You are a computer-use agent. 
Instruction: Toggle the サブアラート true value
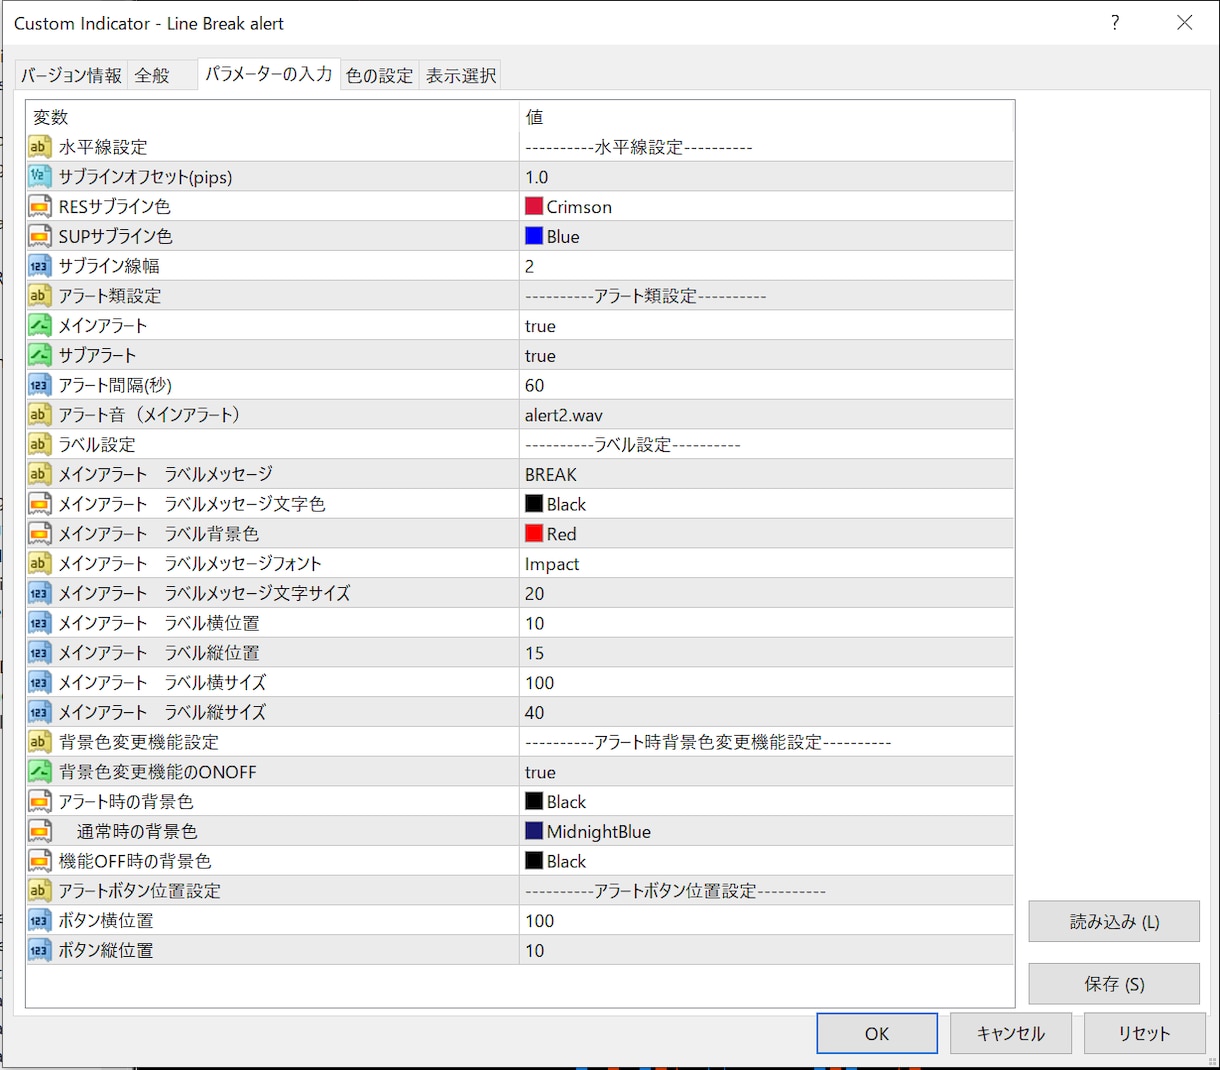pyautogui.click(x=767, y=355)
